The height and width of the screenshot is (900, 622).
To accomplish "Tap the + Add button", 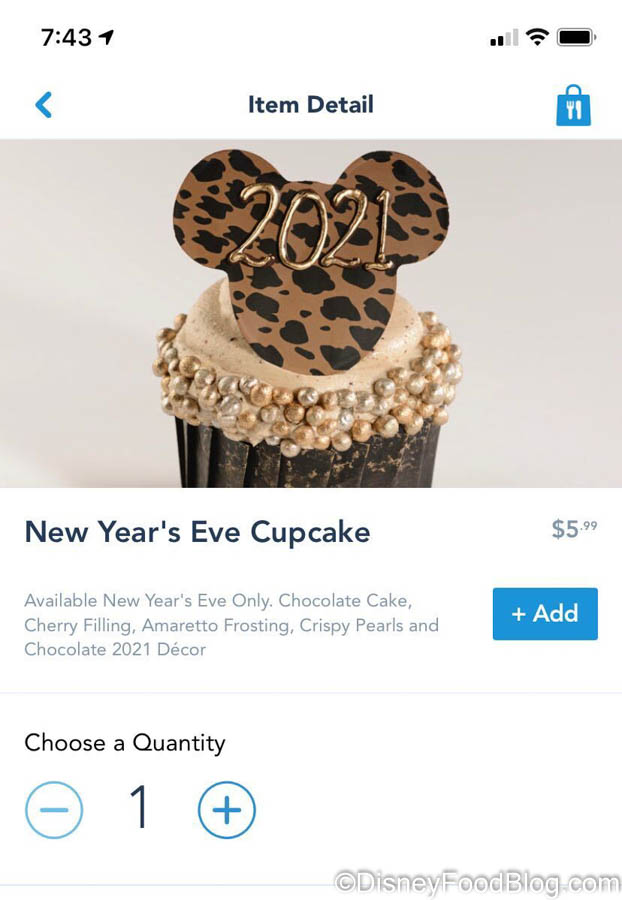I will tap(545, 614).
